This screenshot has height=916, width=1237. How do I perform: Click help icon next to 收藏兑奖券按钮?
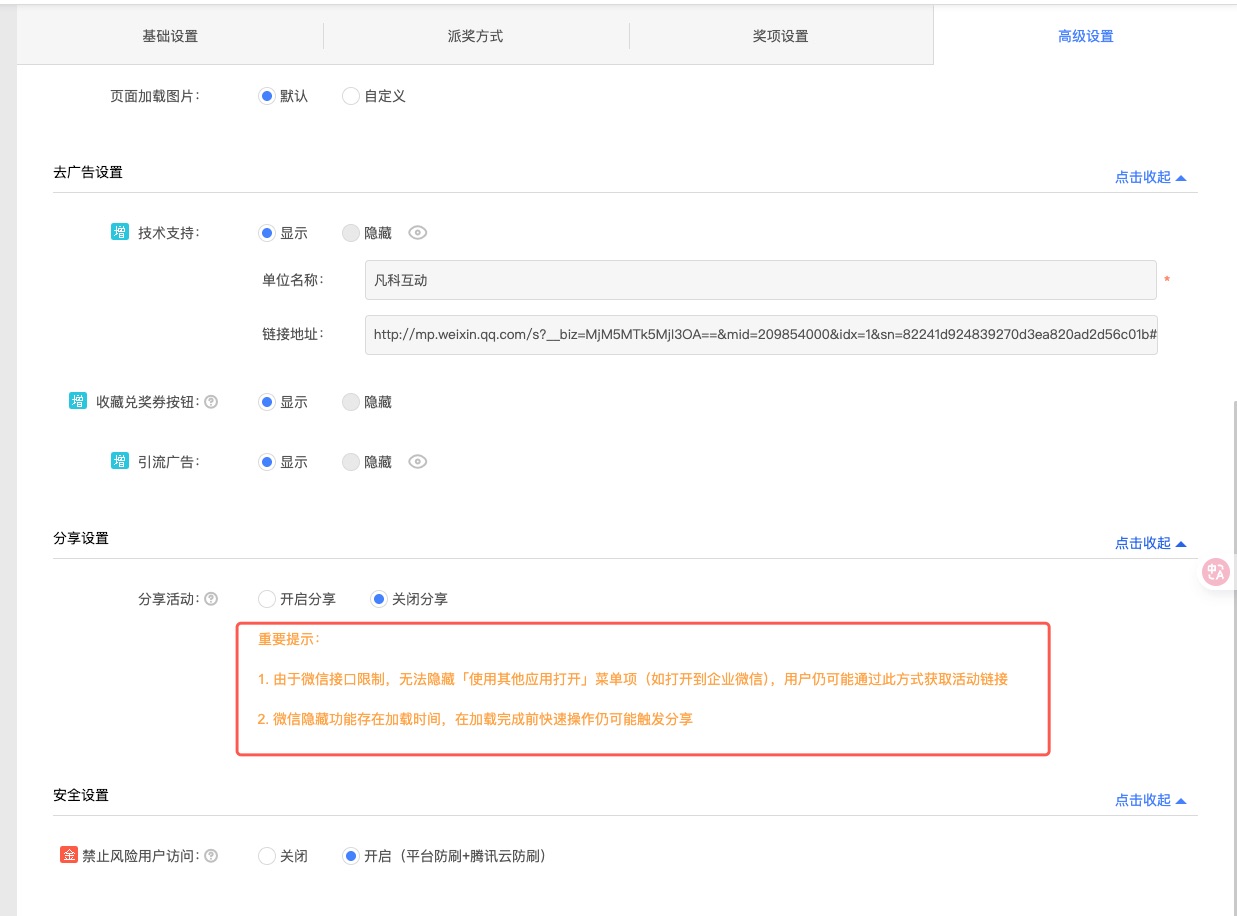pyautogui.click(x=211, y=402)
